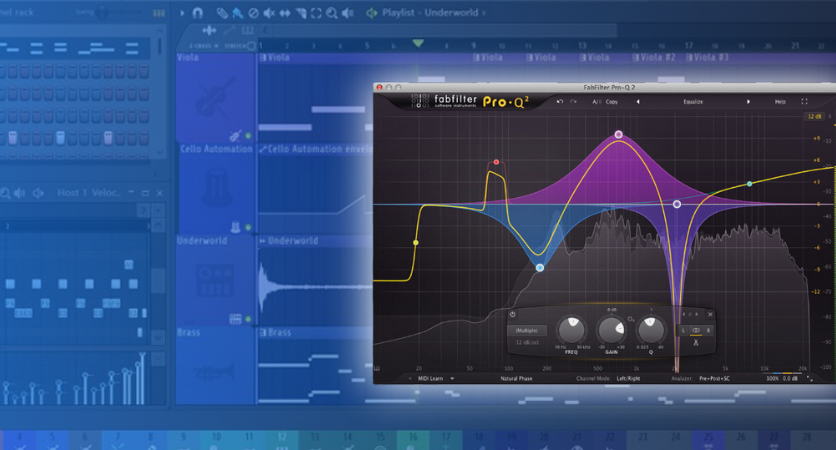Open the MIDI Learn dropdown arrow

point(408,379)
